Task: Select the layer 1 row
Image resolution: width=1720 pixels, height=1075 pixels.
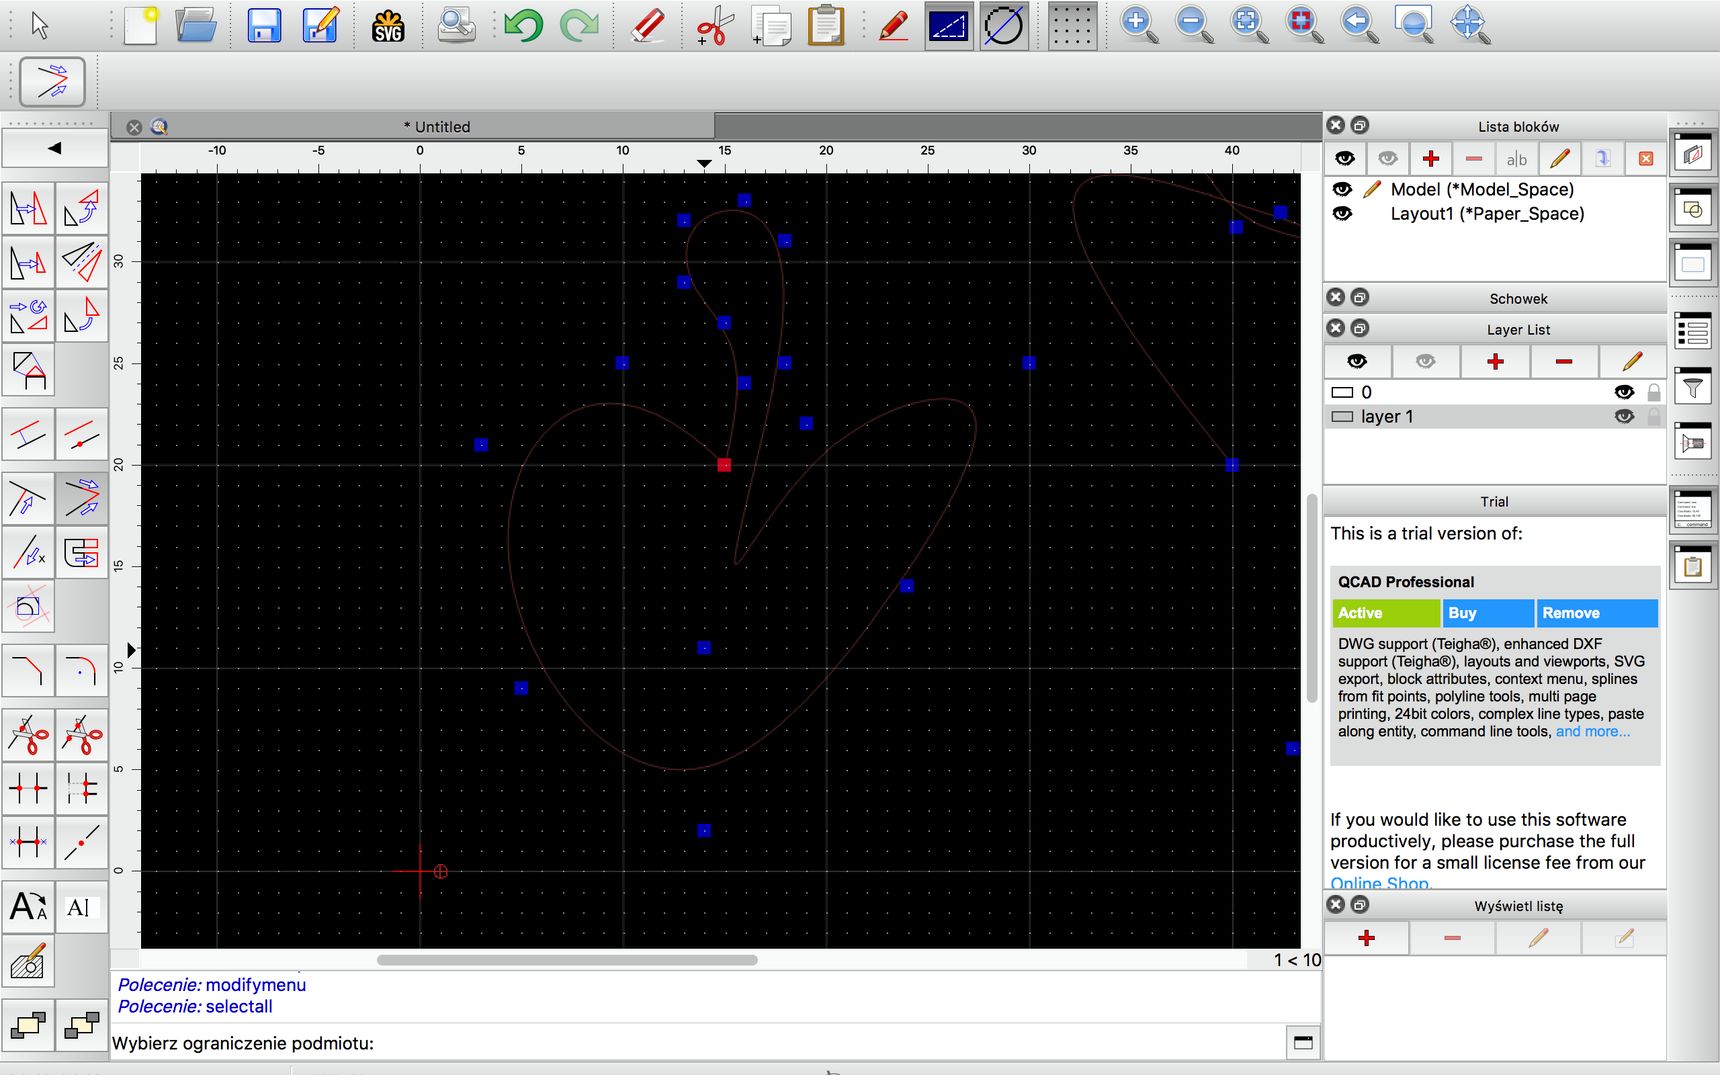Action: [x=1495, y=416]
